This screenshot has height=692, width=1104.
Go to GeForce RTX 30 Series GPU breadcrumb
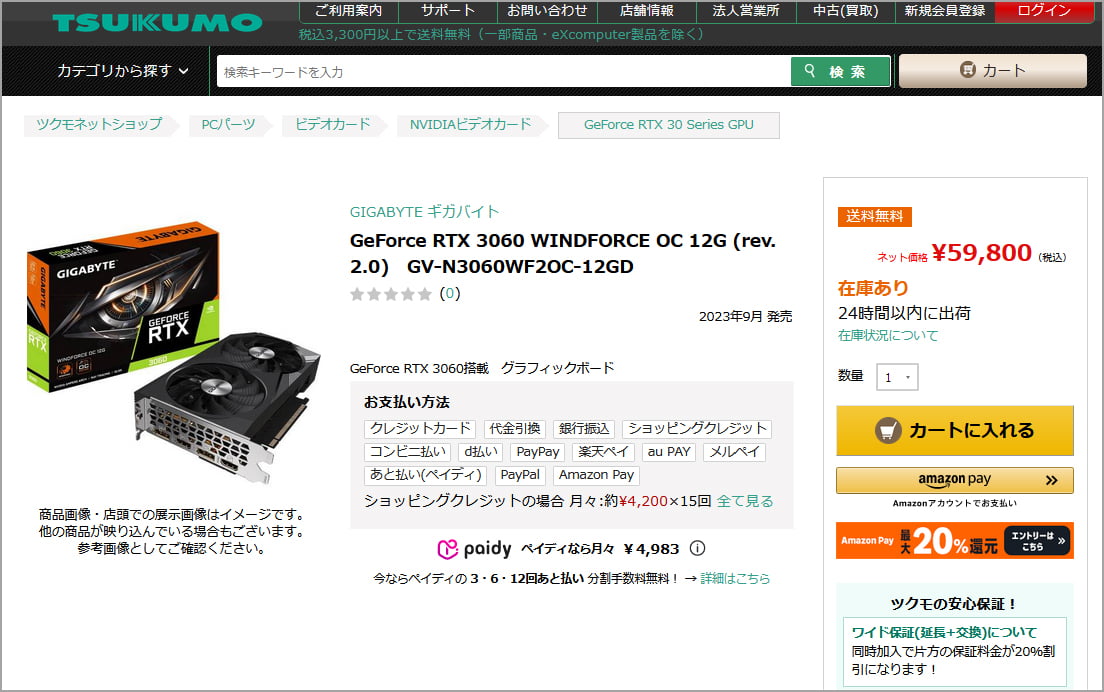point(668,125)
